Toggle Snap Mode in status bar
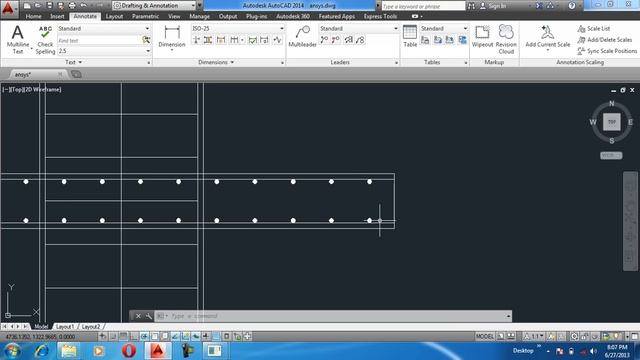 (113, 337)
